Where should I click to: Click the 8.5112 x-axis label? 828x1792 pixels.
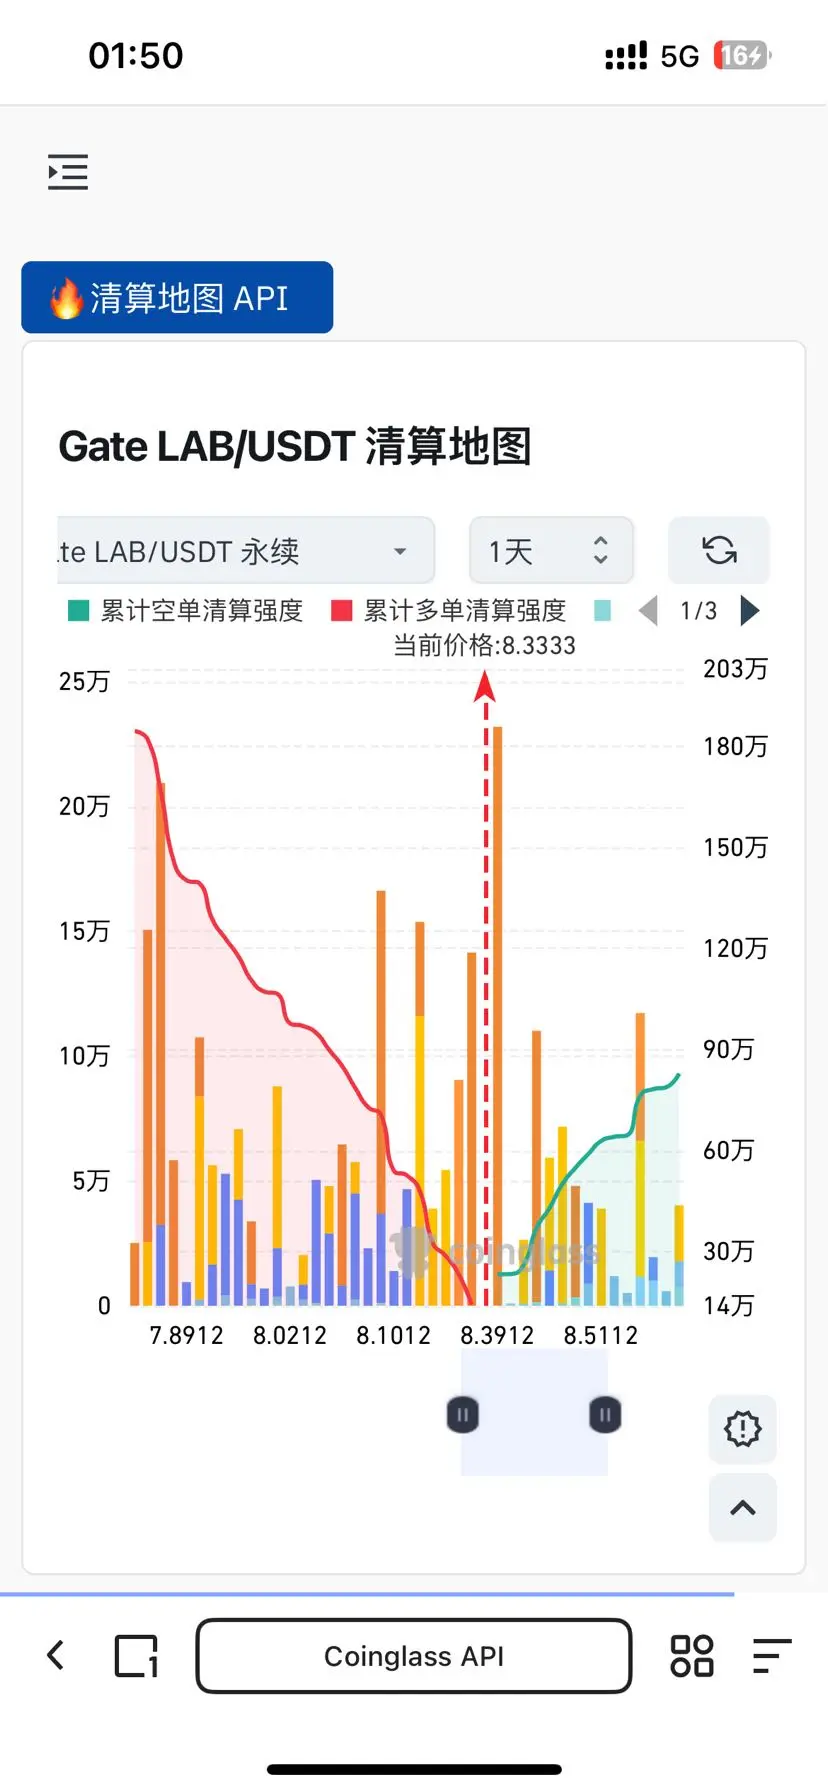[600, 1336]
